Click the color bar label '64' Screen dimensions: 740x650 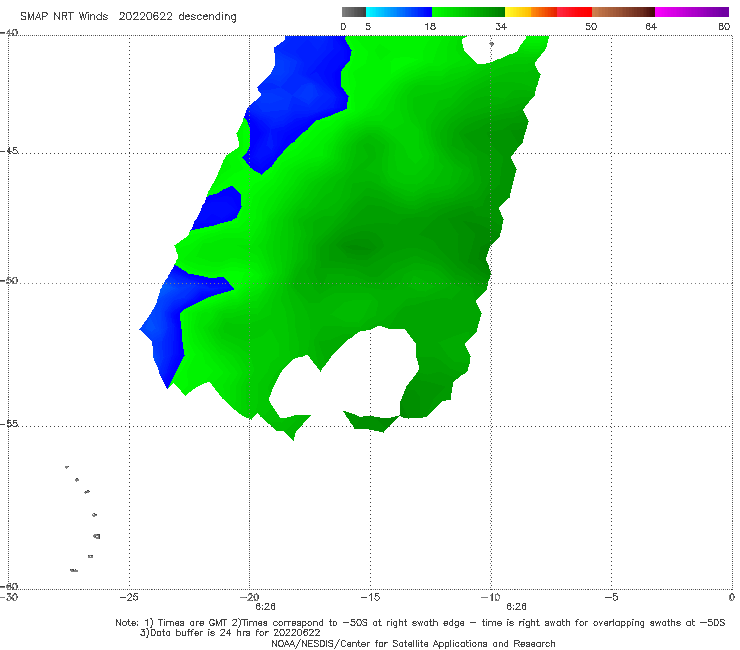coord(651,26)
